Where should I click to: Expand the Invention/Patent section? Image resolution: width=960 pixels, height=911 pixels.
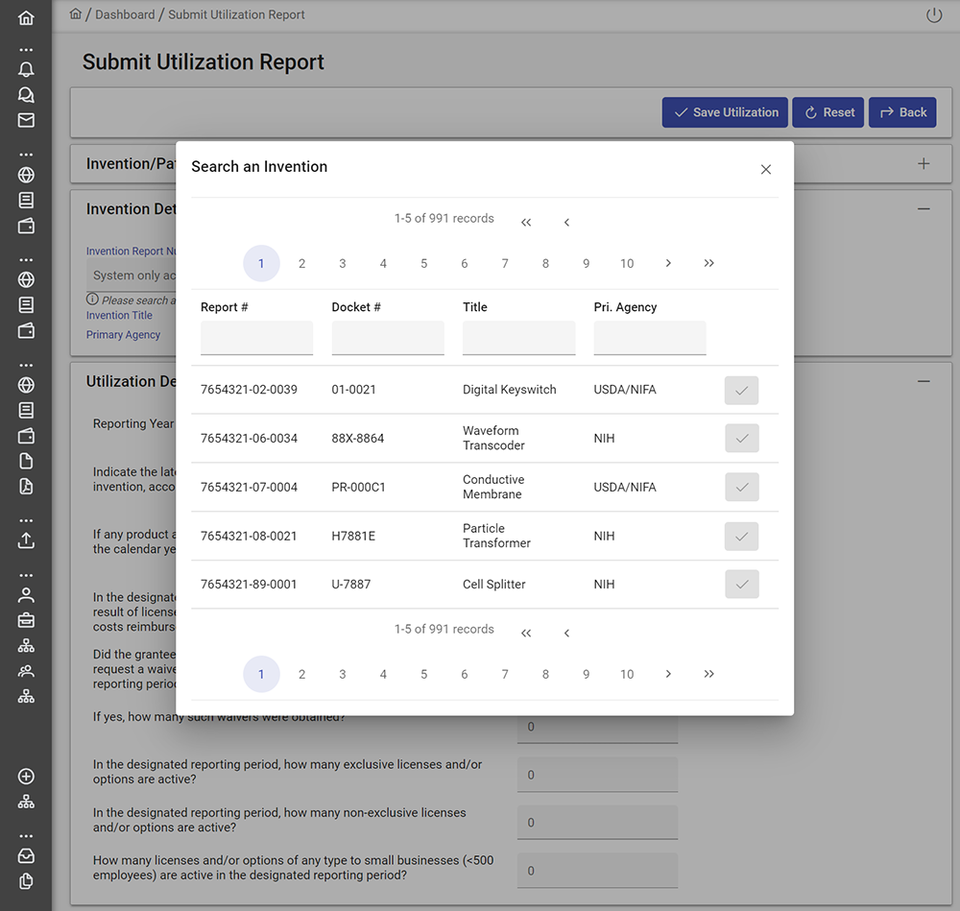pyautogui.click(x=923, y=162)
